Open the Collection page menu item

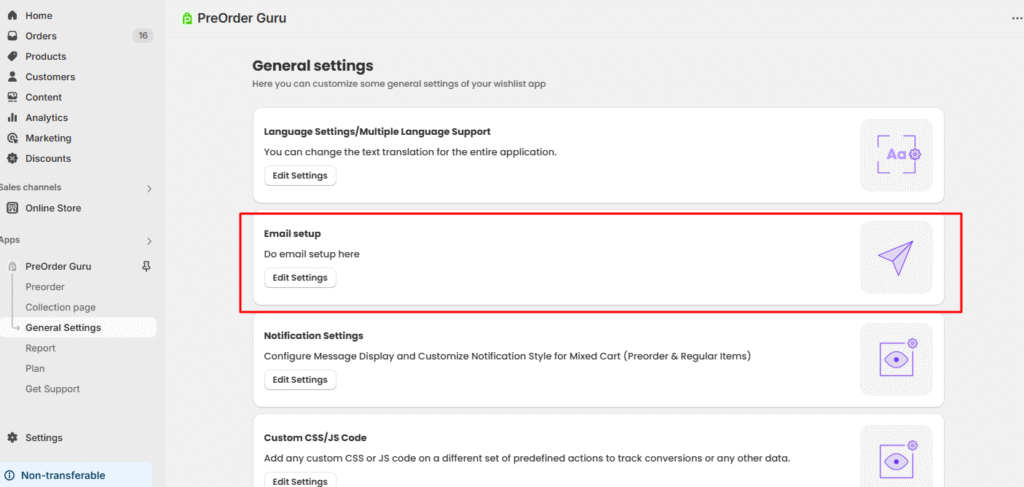pyautogui.click(x=61, y=307)
